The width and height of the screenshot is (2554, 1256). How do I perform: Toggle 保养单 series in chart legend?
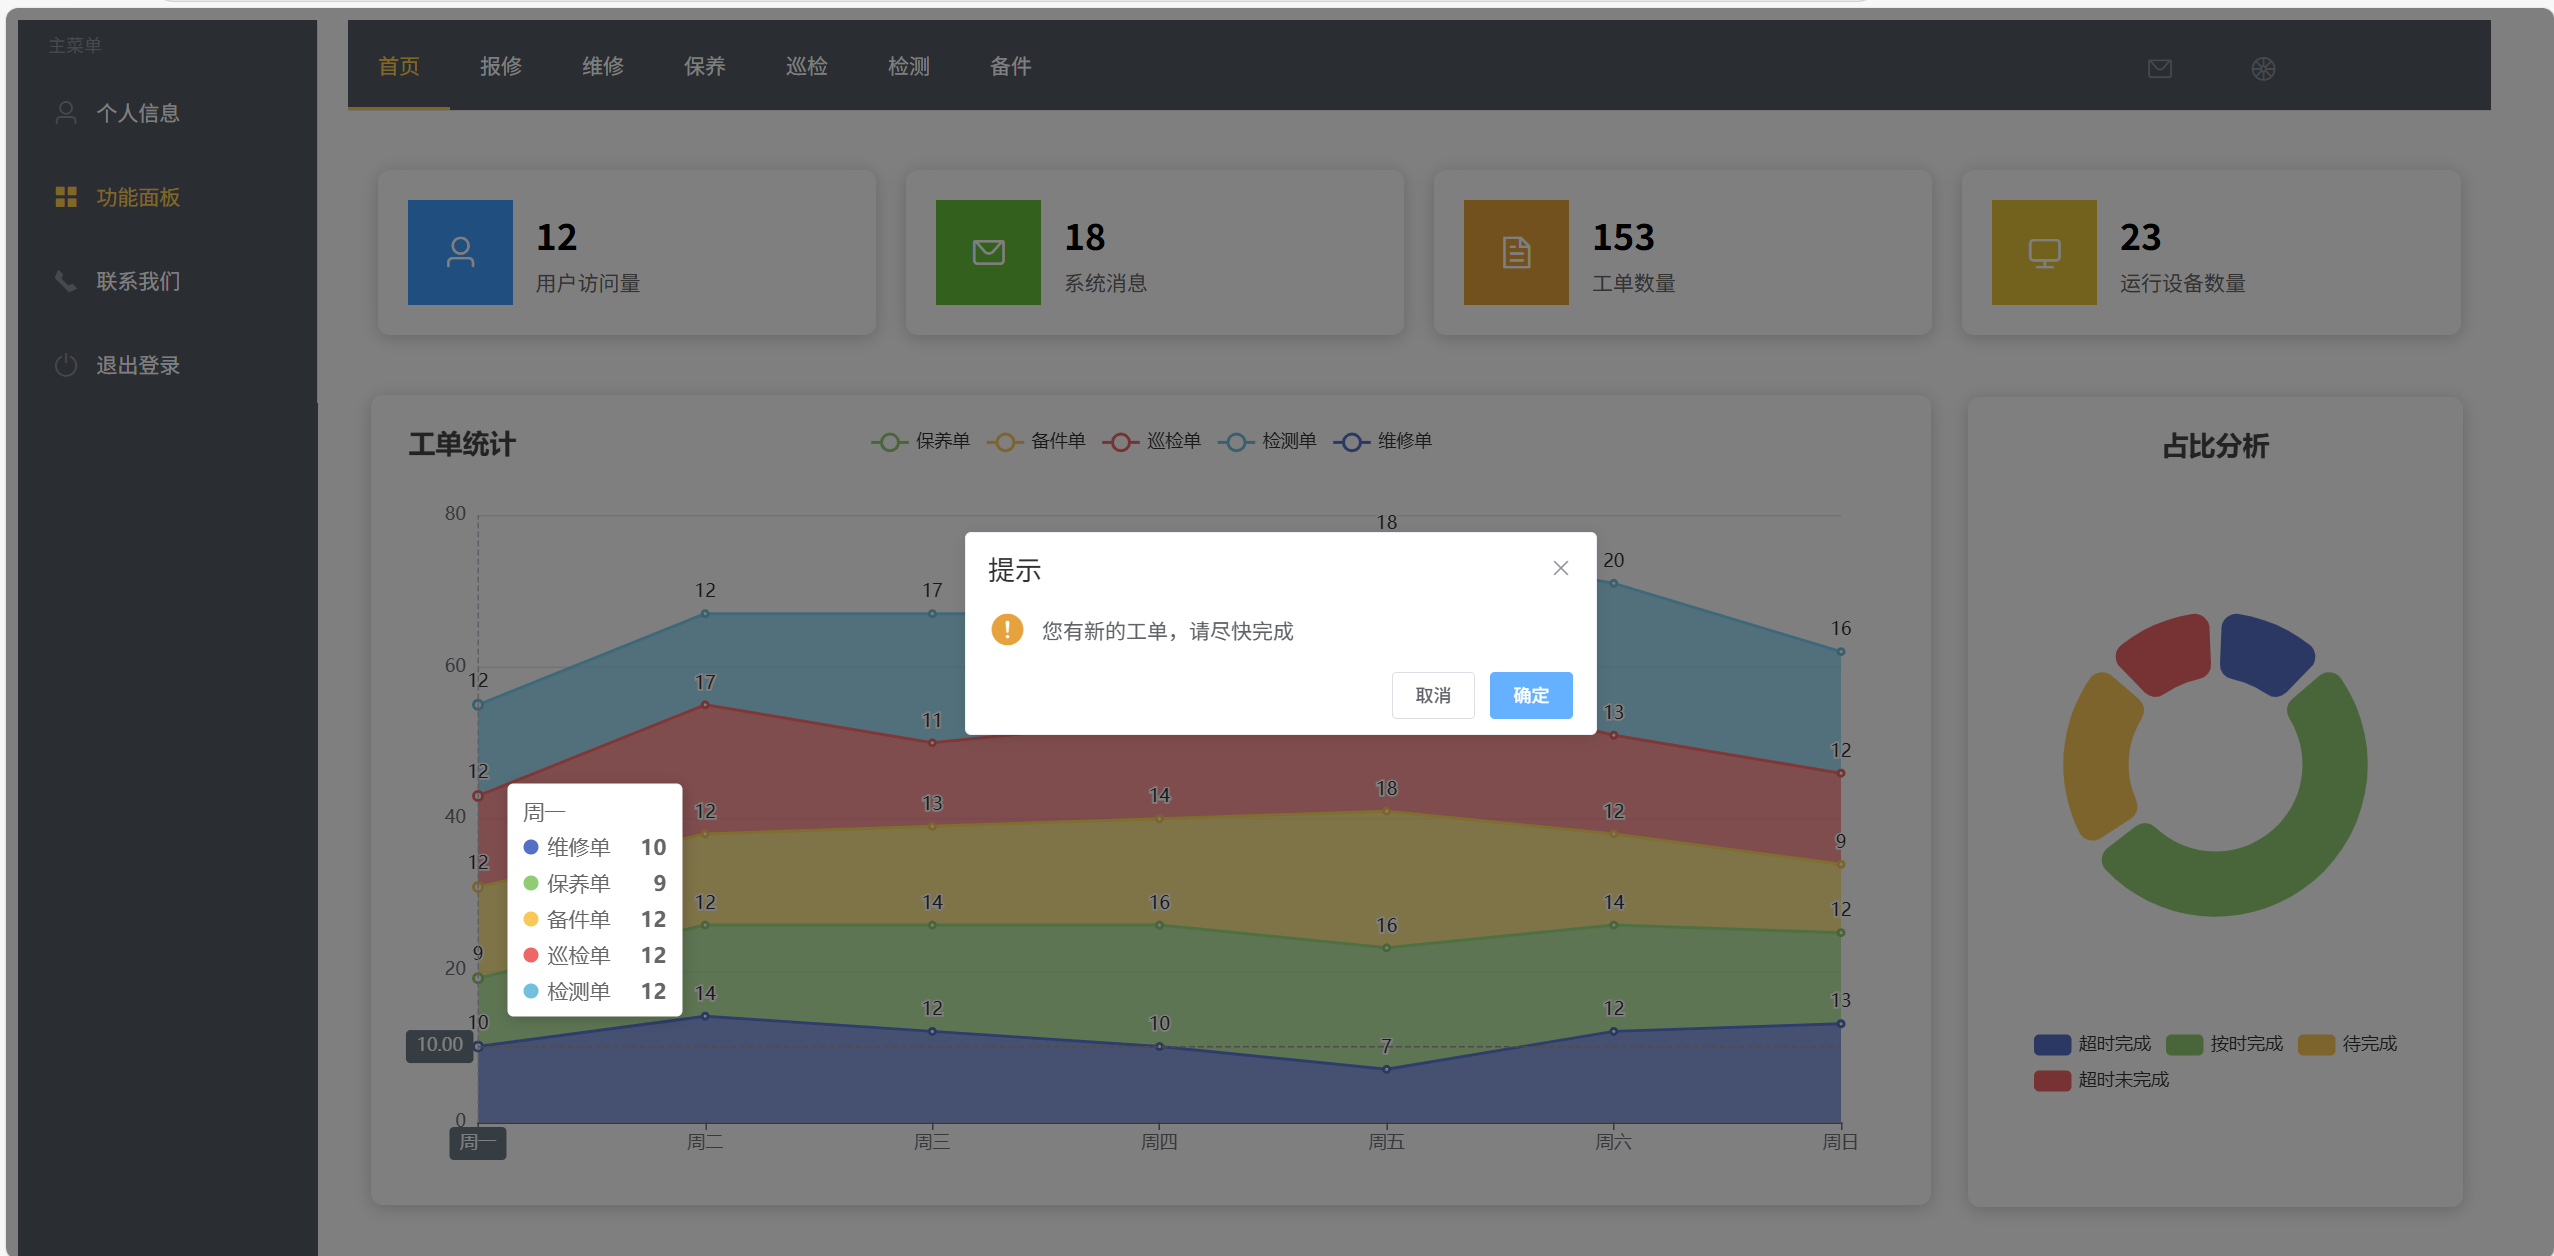(921, 441)
